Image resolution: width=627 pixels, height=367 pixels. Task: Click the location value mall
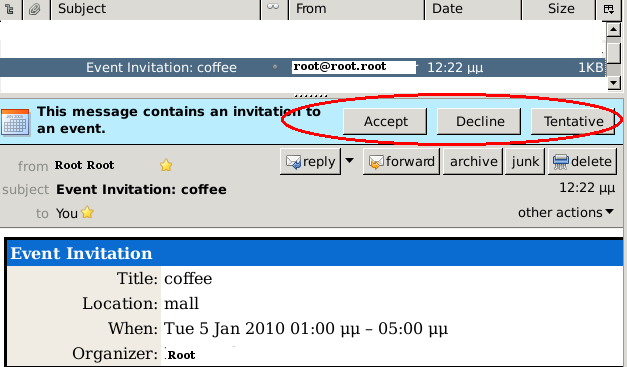pyautogui.click(x=181, y=303)
